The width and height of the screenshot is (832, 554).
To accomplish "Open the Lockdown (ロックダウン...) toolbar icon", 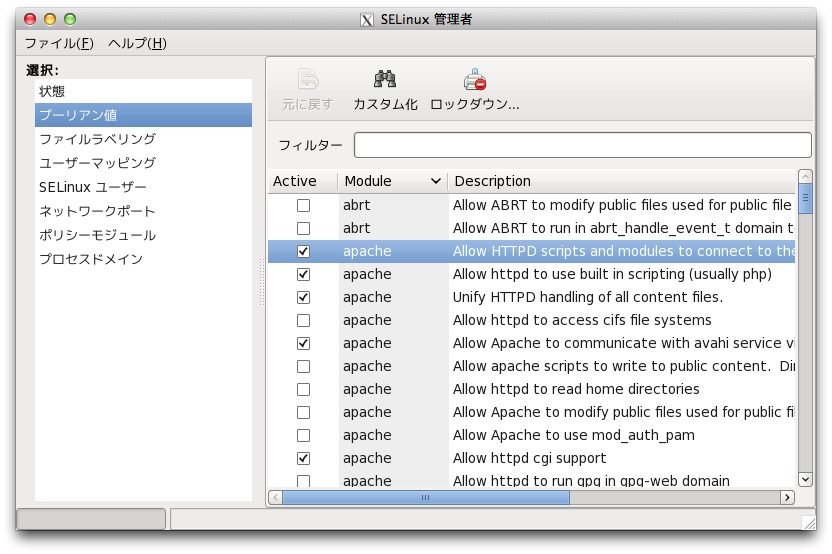I will 474,80.
